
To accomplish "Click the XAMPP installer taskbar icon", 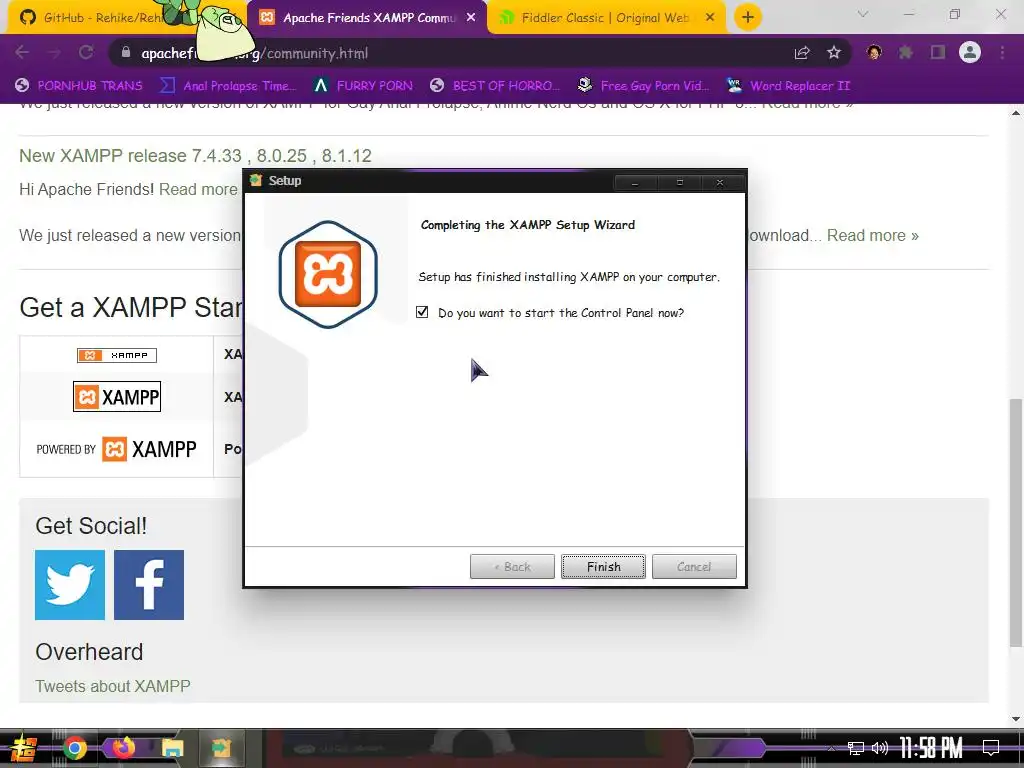I will point(221,748).
